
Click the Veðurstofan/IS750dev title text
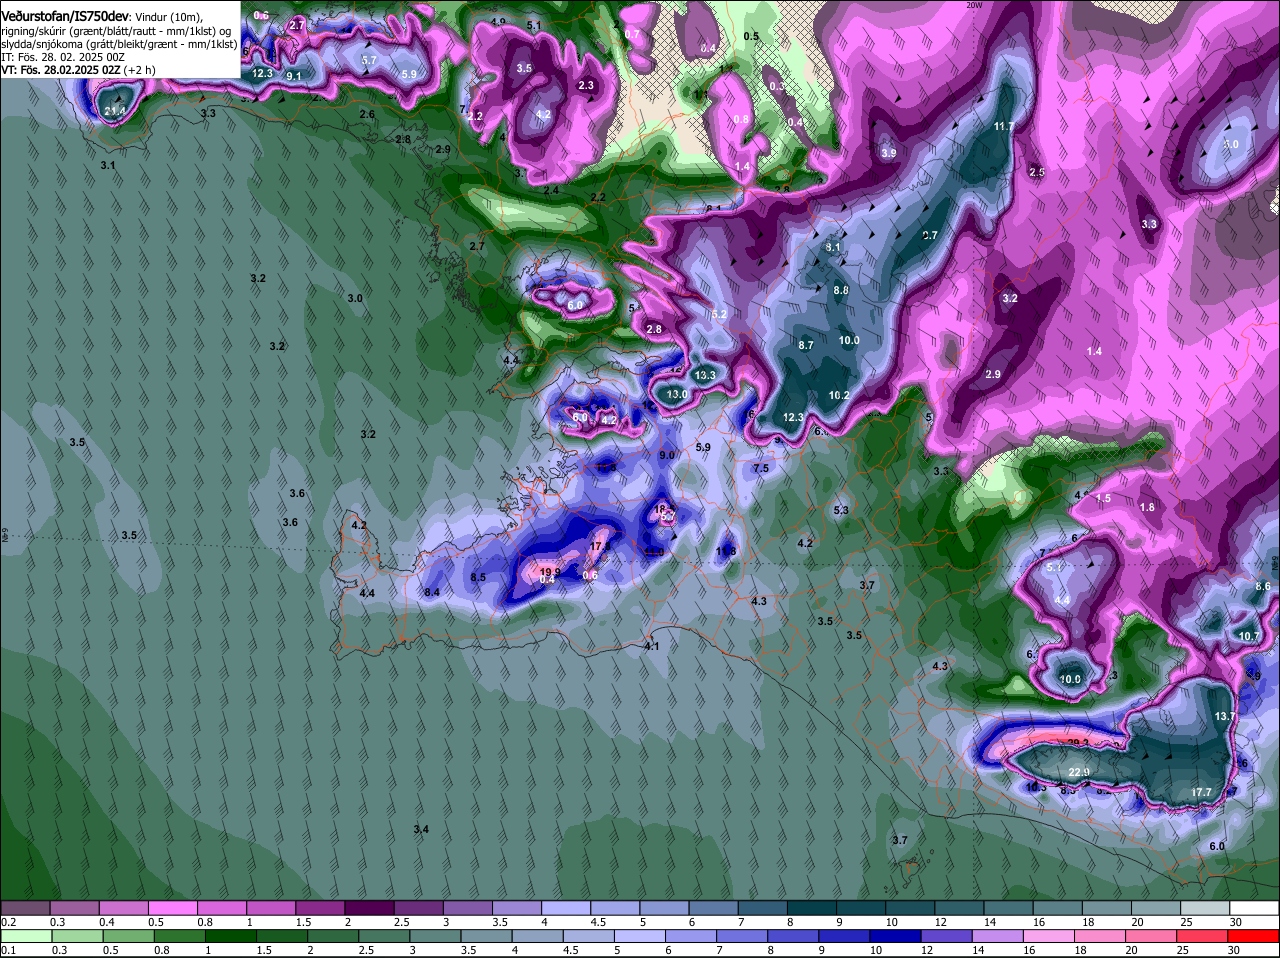pyautogui.click(x=66, y=16)
